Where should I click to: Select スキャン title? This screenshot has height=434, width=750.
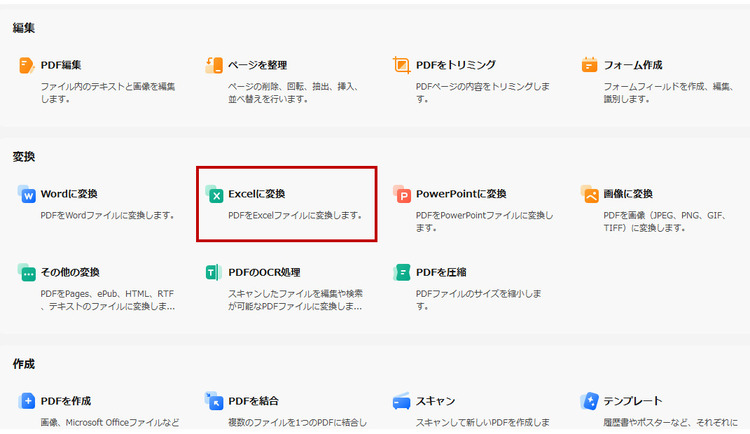point(435,401)
